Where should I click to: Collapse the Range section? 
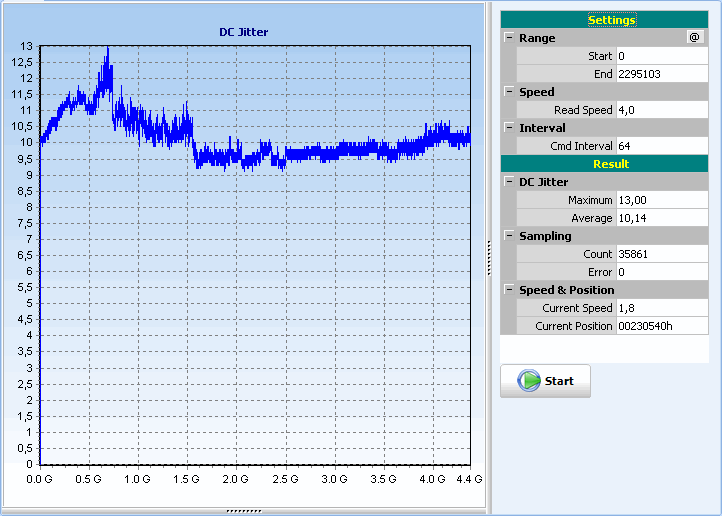coord(509,38)
